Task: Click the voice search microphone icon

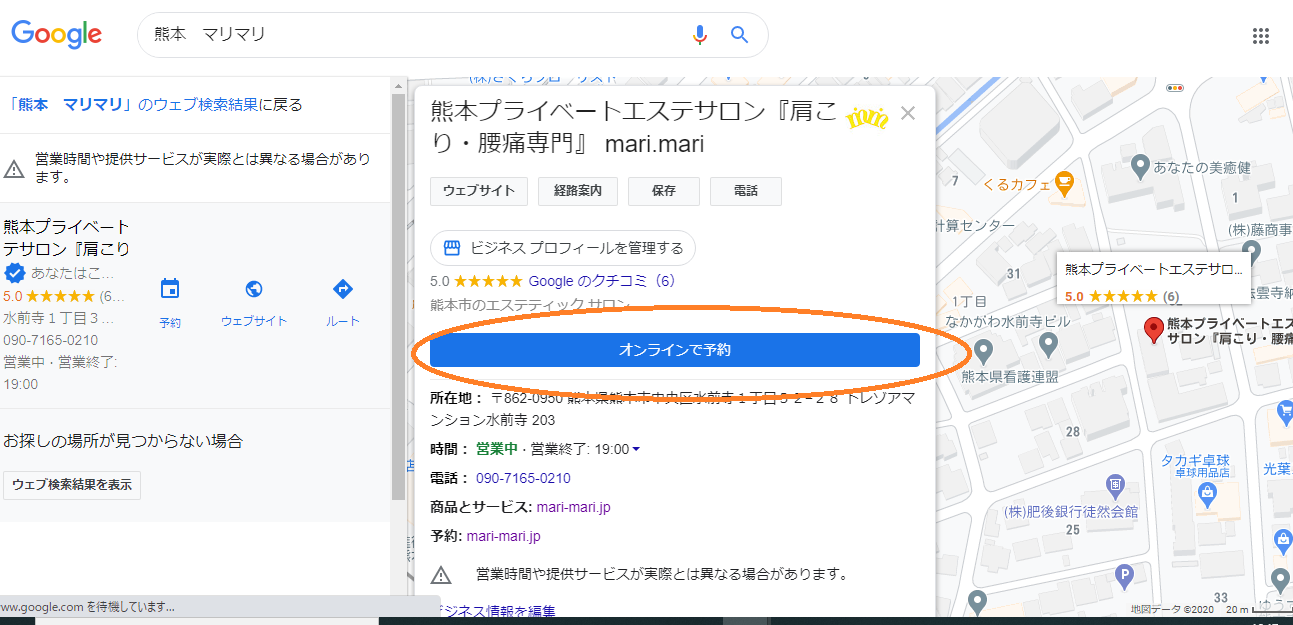Action: pyautogui.click(x=700, y=35)
